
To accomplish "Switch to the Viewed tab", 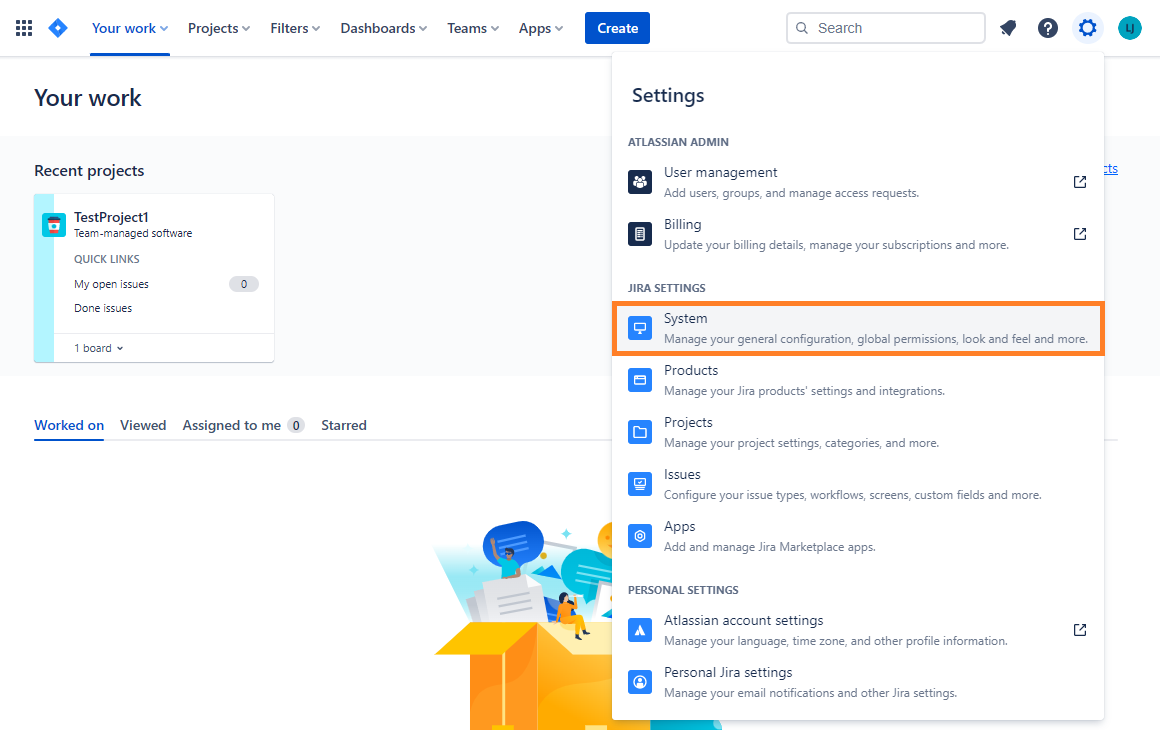I will tap(143, 425).
